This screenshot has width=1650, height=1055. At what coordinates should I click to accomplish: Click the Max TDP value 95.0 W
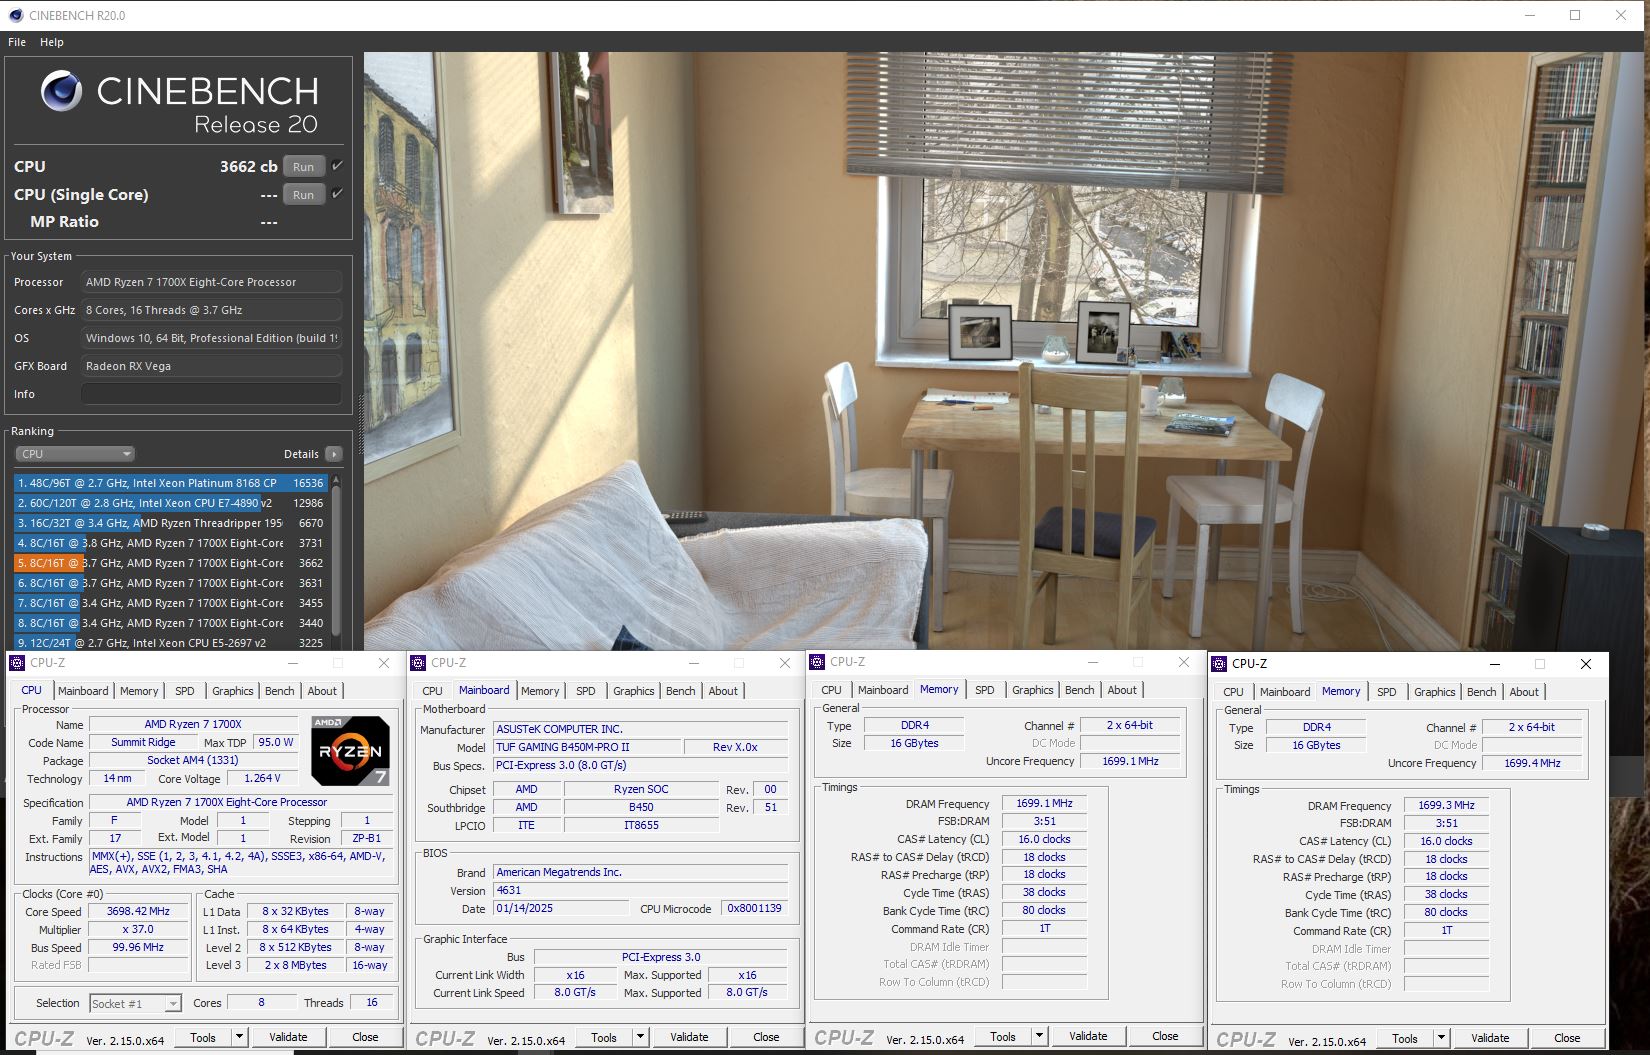click(276, 742)
